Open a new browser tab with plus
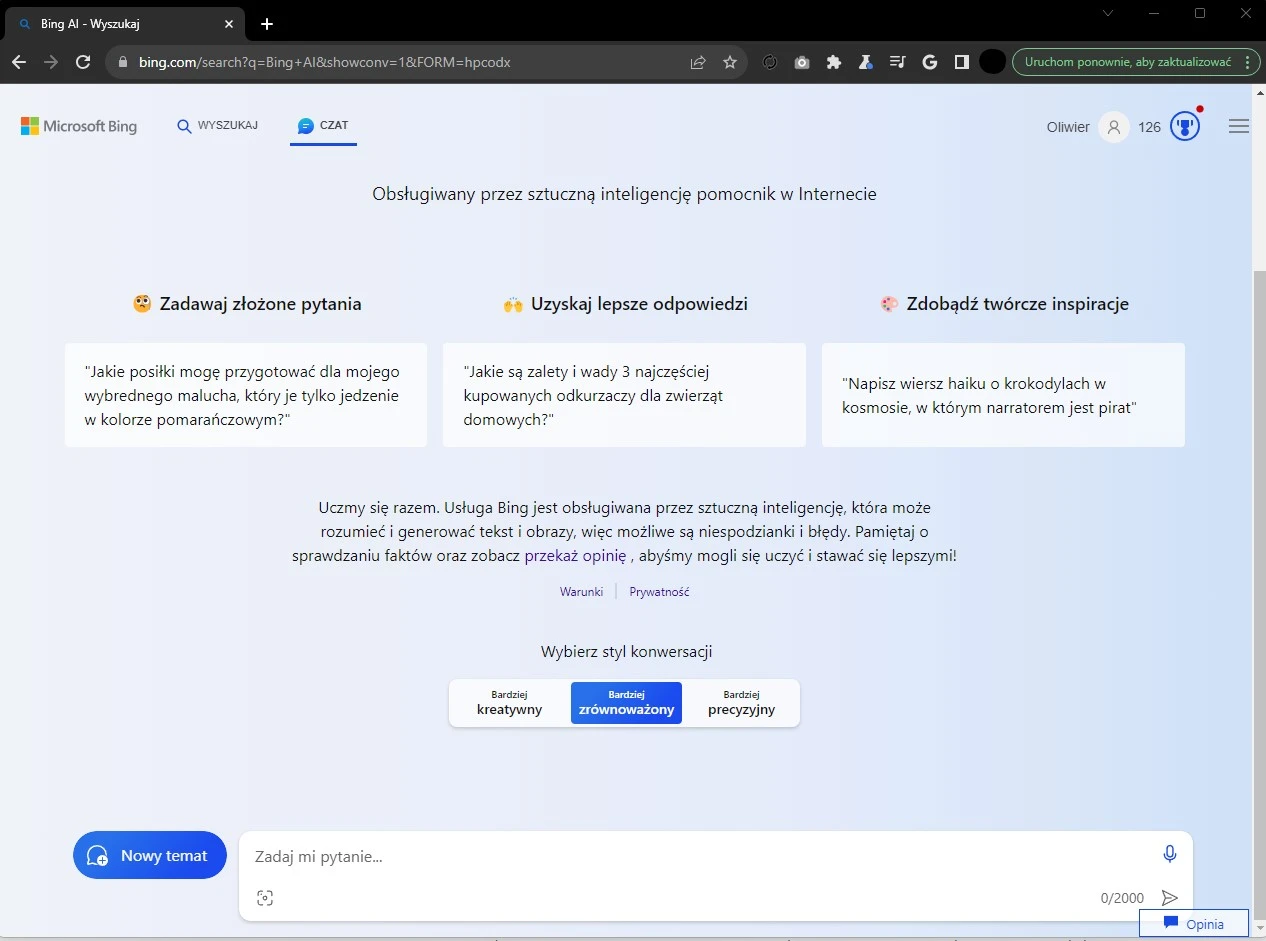Image resolution: width=1266 pixels, height=941 pixels. tap(266, 24)
